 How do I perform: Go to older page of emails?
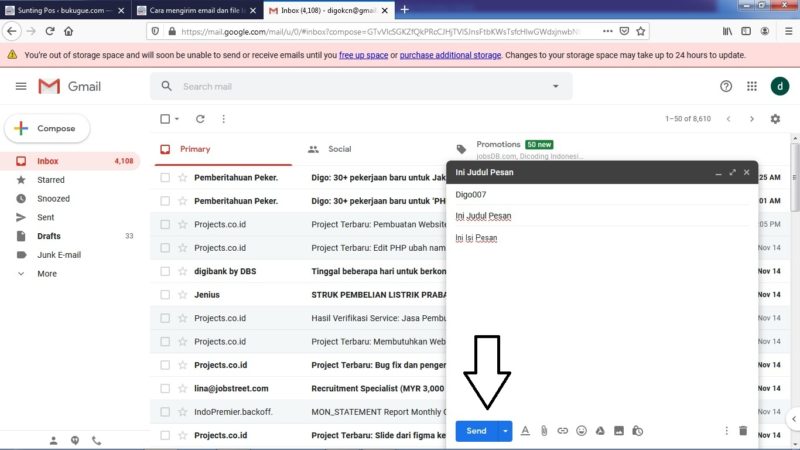pyautogui.click(x=752, y=119)
